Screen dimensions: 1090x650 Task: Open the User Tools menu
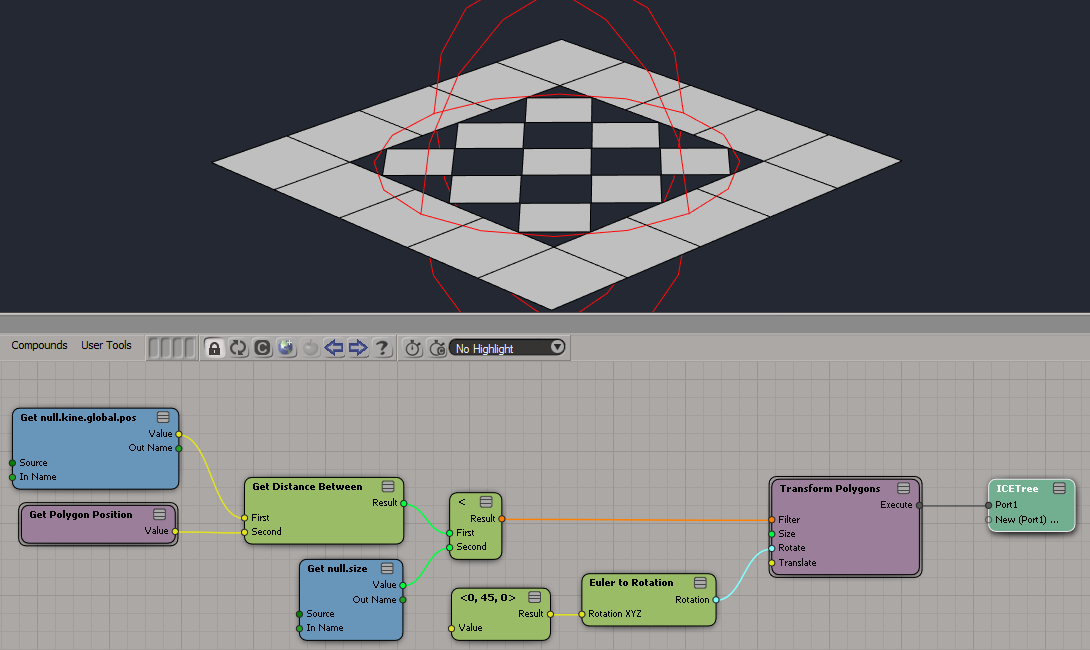pos(106,345)
